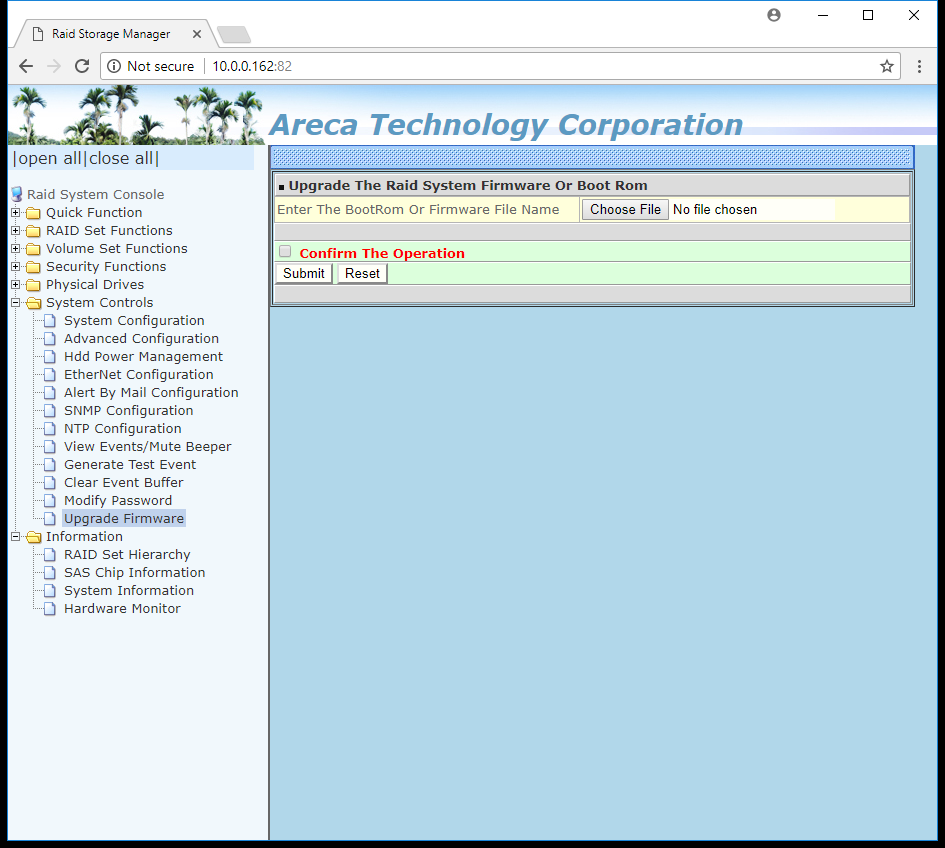The height and width of the screenshot is (848, 945).
Task: Click the browser back arrow
Action: [x=26, y=66]
